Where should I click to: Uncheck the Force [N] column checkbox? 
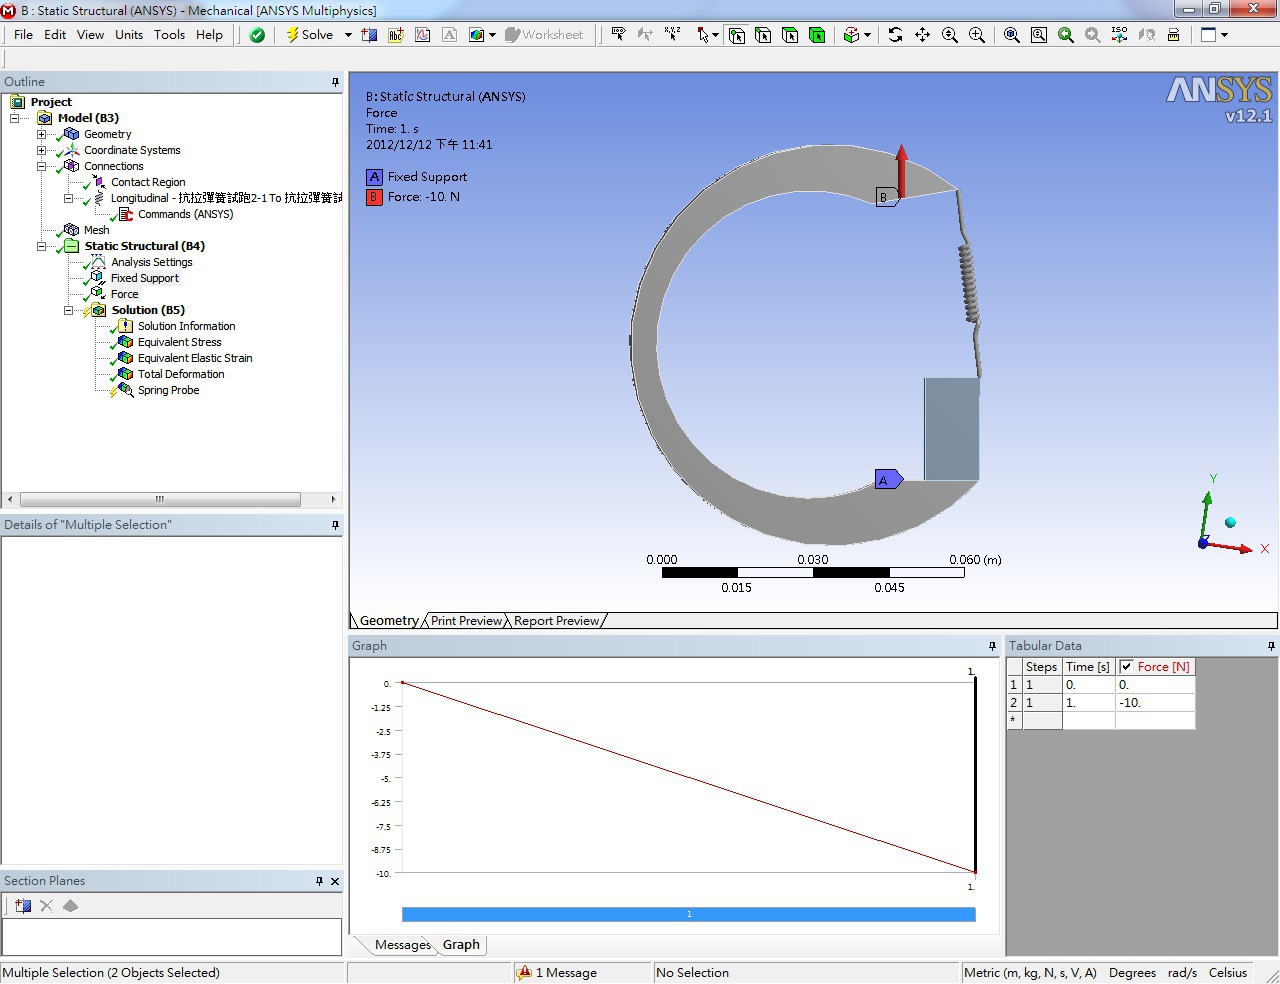1127,667
